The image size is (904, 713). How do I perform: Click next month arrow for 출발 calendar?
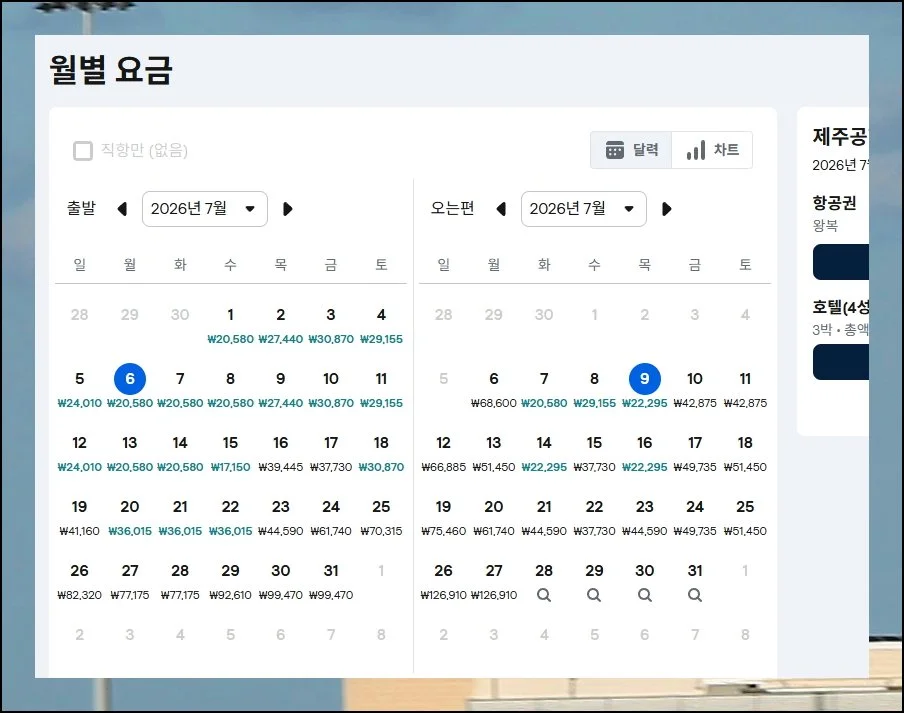288,209
